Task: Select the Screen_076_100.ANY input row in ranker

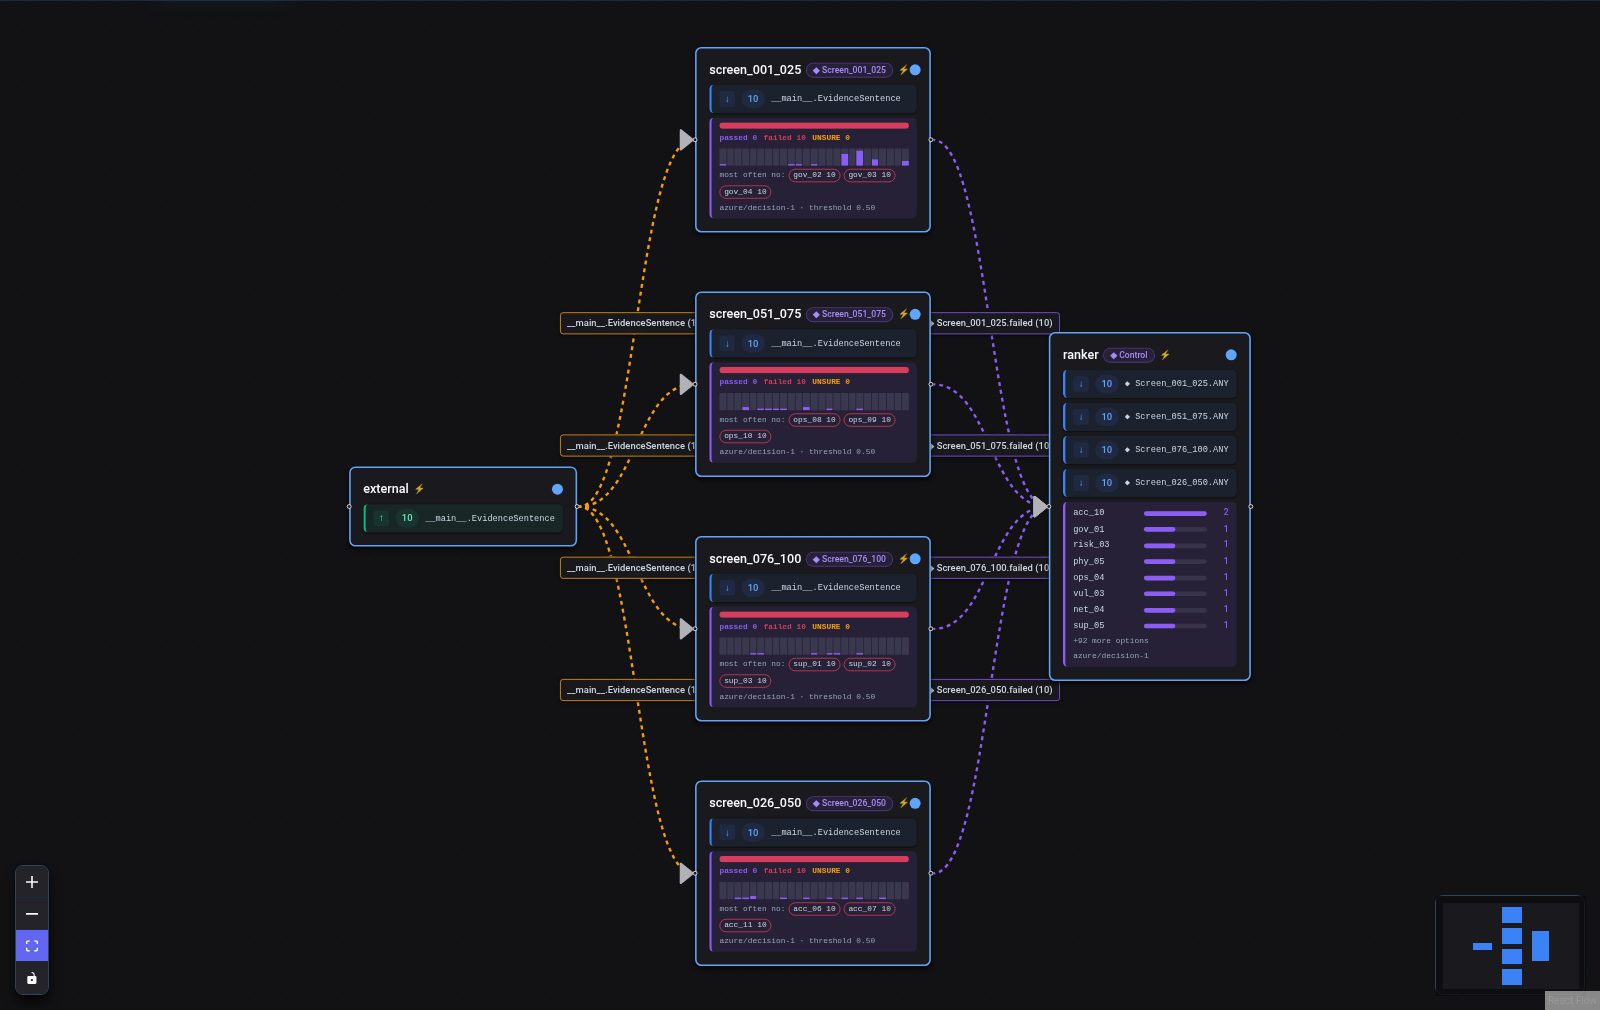Action: pyautogui.click(x=1150, y=450)
